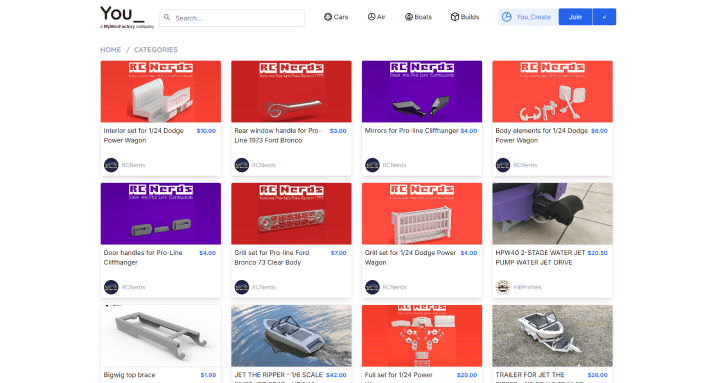The width and height of the screenshot is (711, 383).
Task: Open JET THE RIPPER boat thumbnail
Action: pos(291,335)
